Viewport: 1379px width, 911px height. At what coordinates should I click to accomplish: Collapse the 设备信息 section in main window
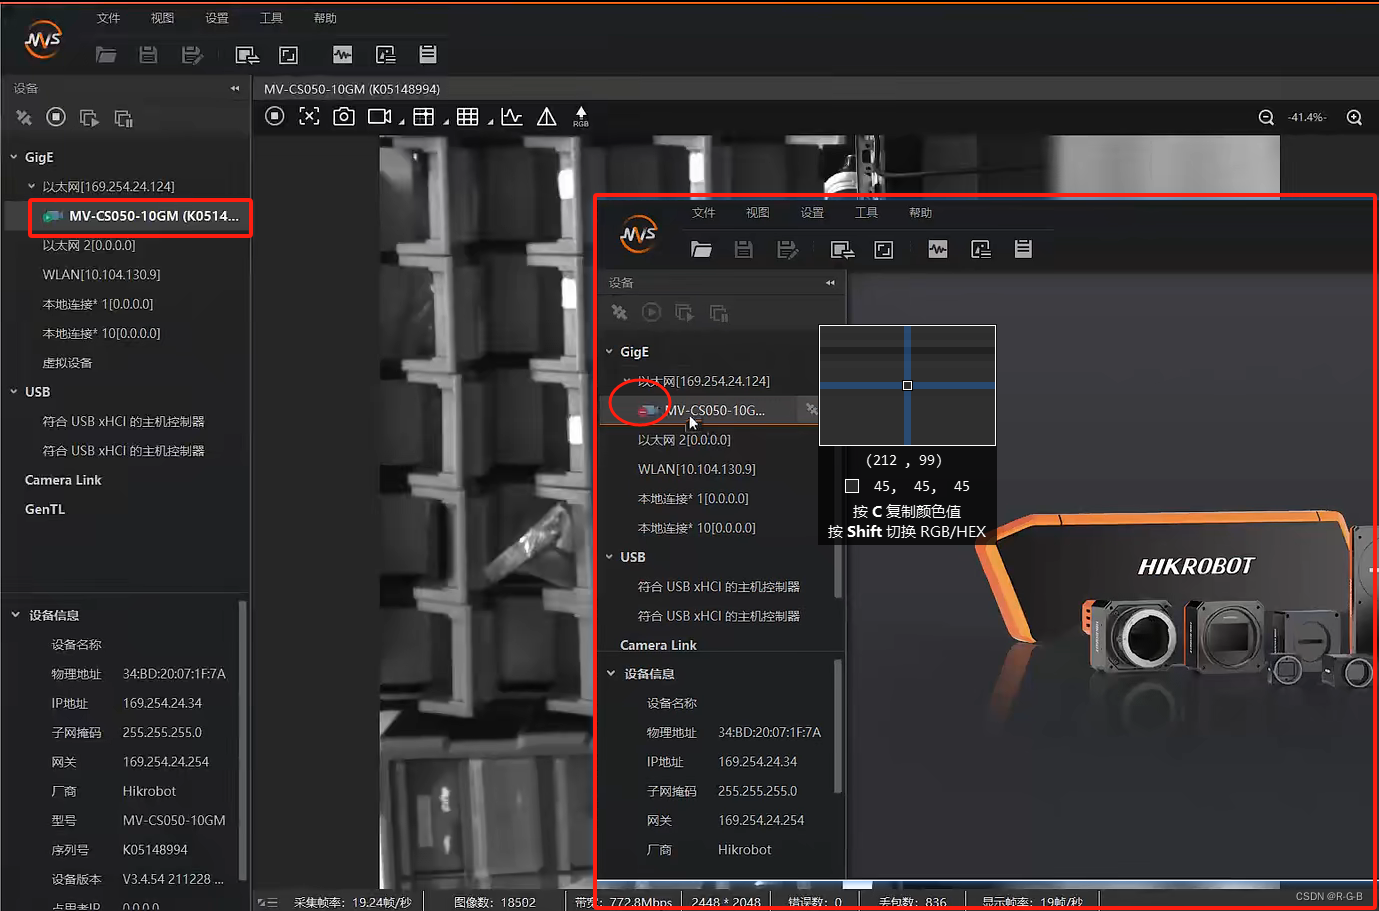(x=15, y=615)
